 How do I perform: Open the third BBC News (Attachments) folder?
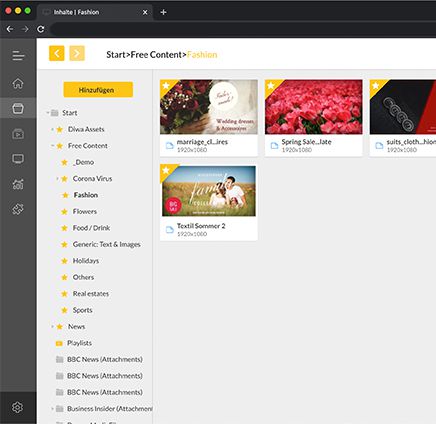click(x=105, y=392)
